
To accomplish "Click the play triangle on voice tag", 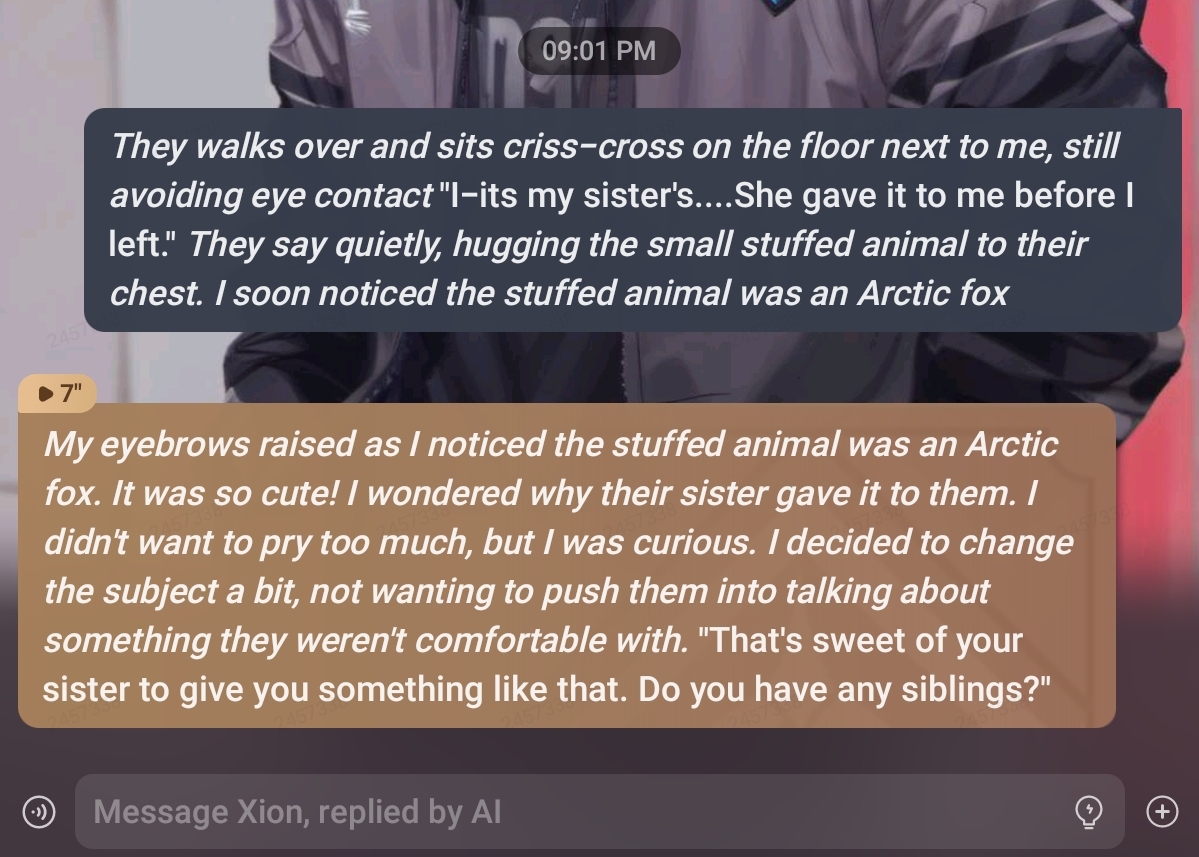I will 46,394.
